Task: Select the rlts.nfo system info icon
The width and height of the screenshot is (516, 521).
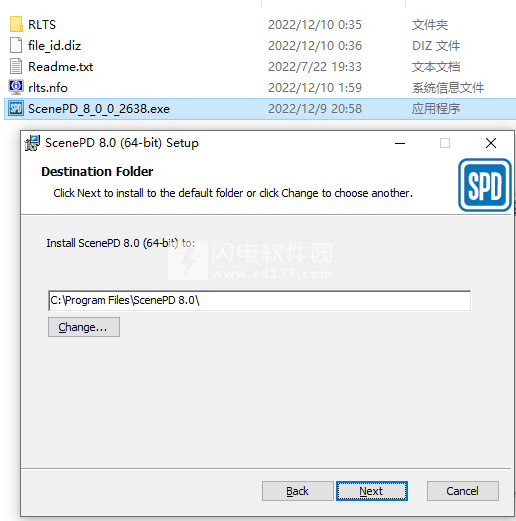Action: click(16, 87)
